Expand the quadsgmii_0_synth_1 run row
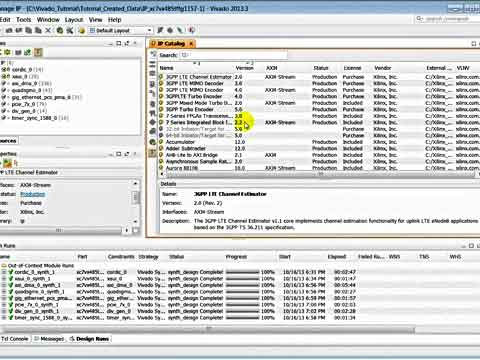480x360 pixels. click(4, 292)
